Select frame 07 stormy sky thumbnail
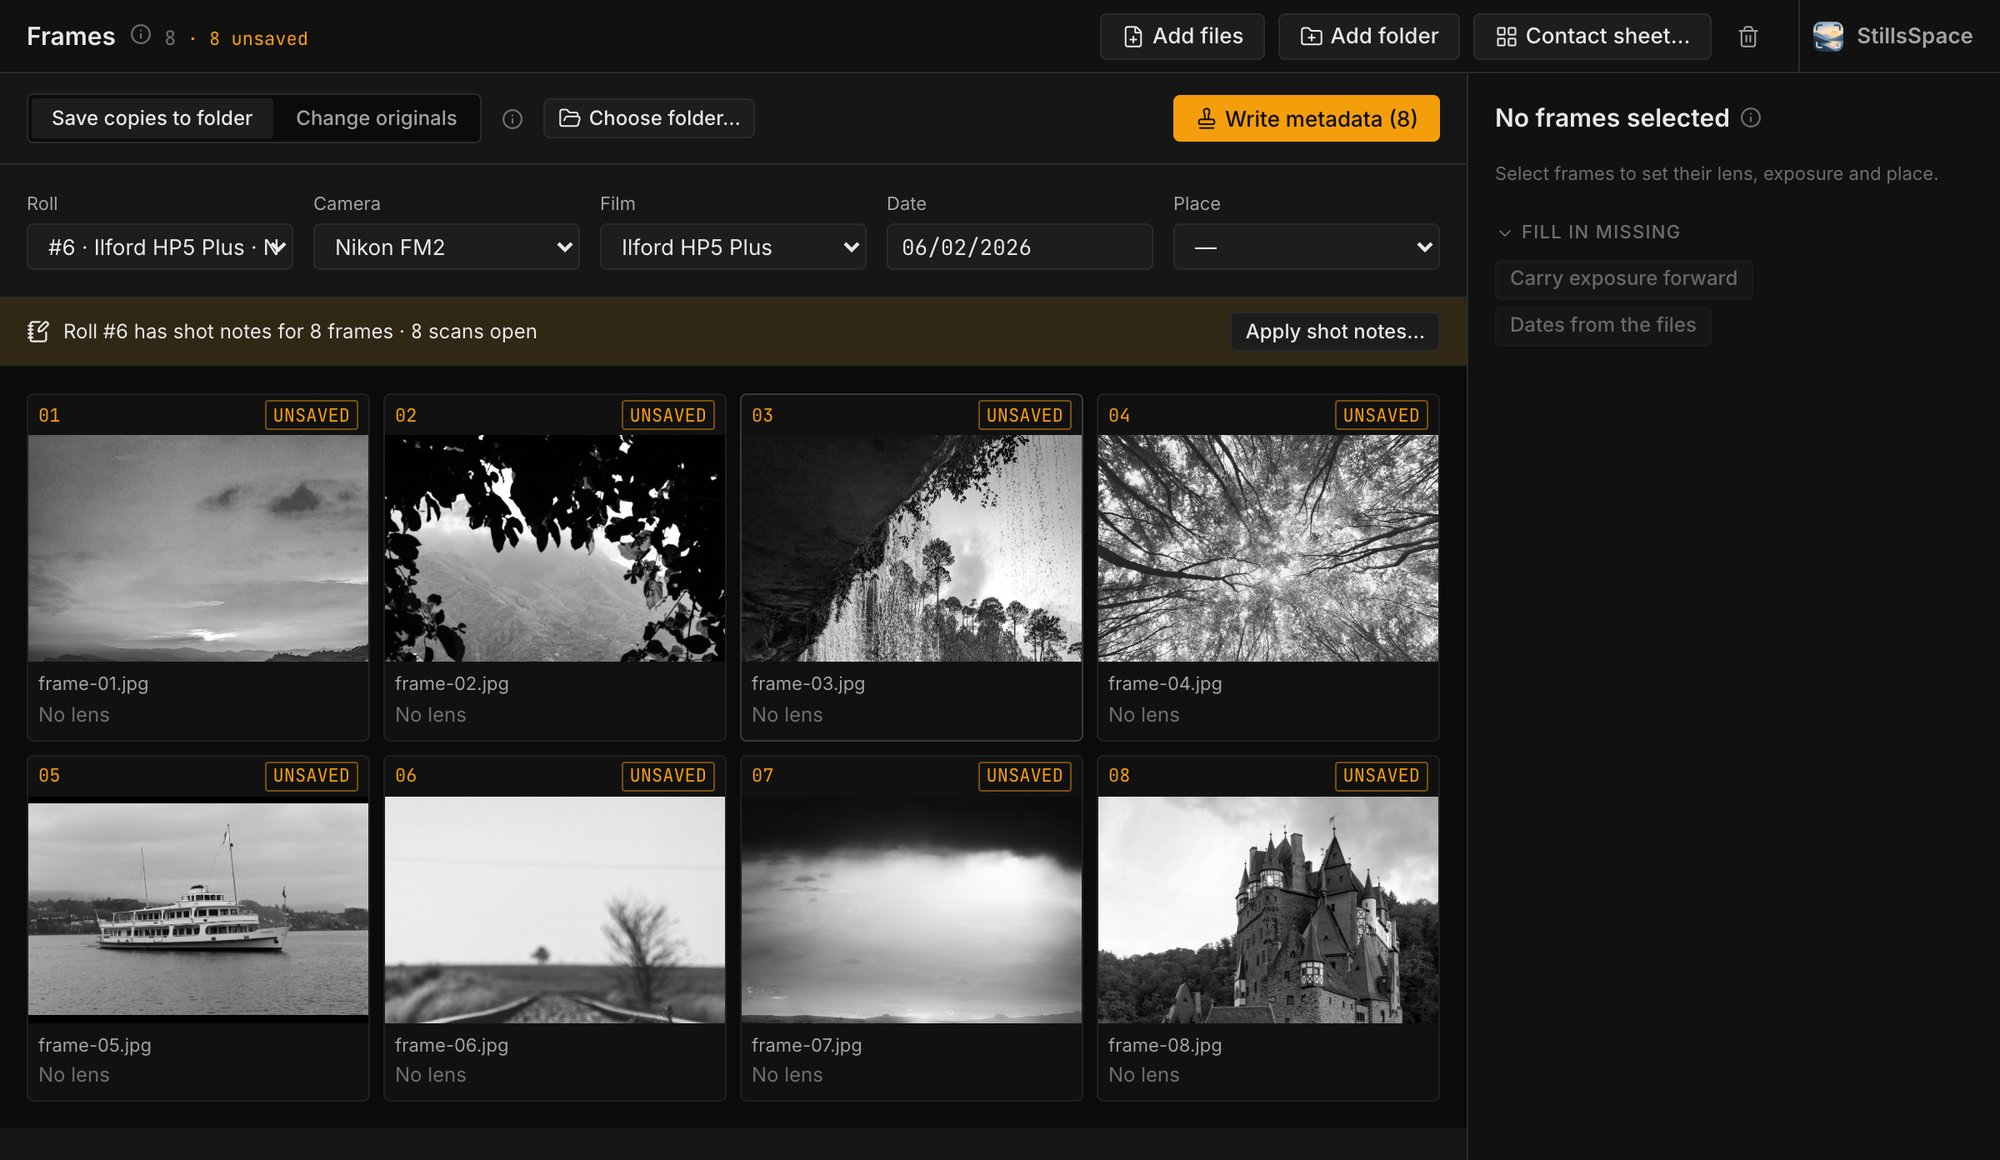The height and width of the screenshot is (1160, 2000). pos(911,909)
